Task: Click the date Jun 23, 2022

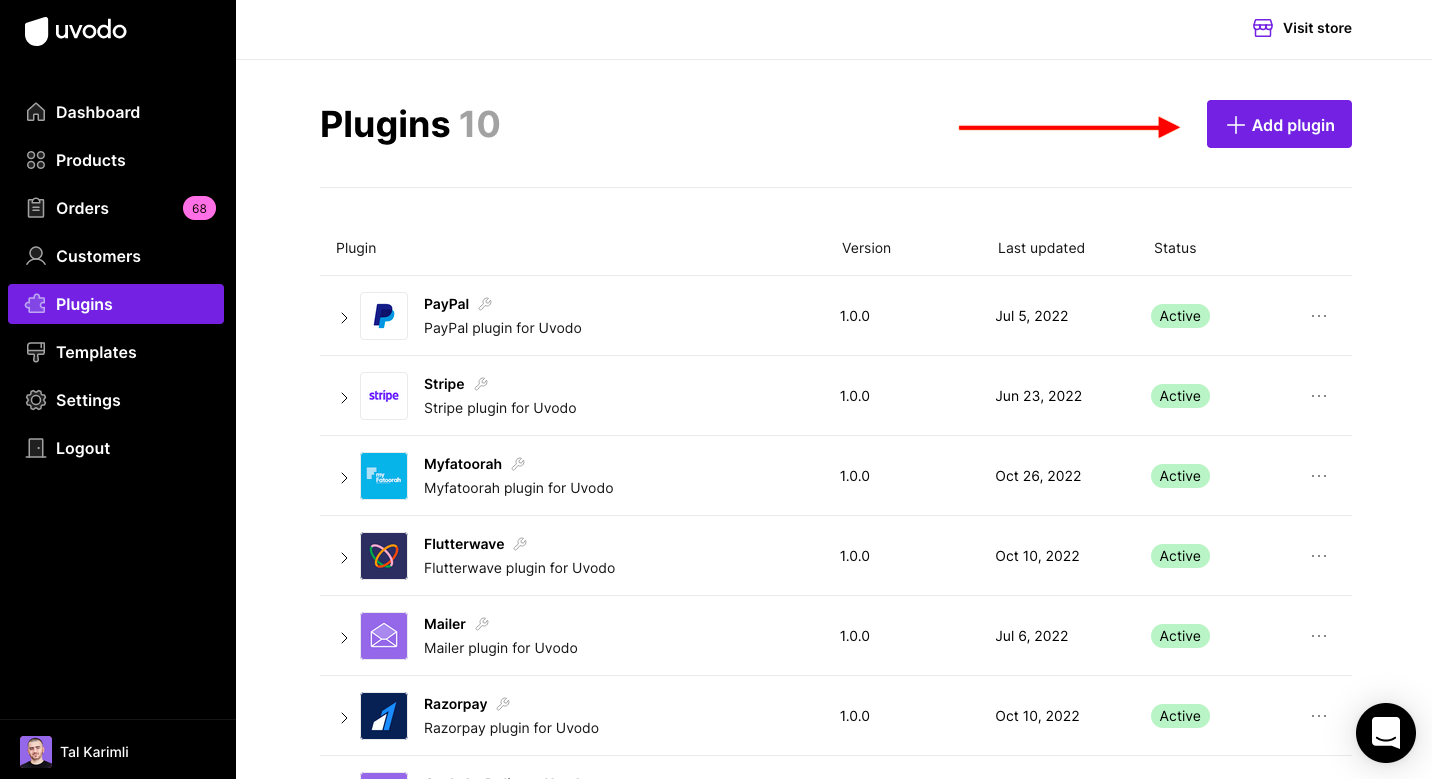Action: (x=1039, y=396)
